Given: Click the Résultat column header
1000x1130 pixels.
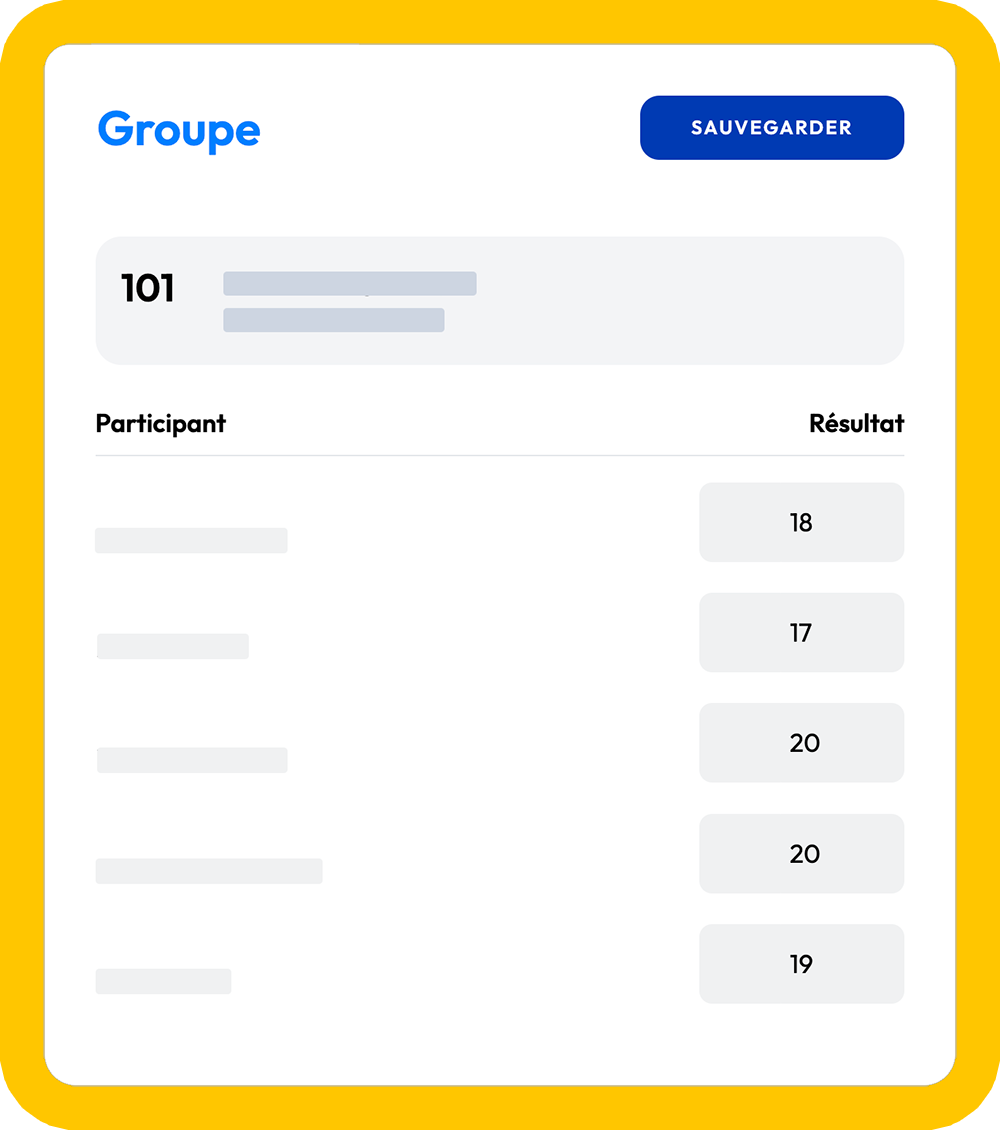Looking at the screenshot, I should click(856, 423).
